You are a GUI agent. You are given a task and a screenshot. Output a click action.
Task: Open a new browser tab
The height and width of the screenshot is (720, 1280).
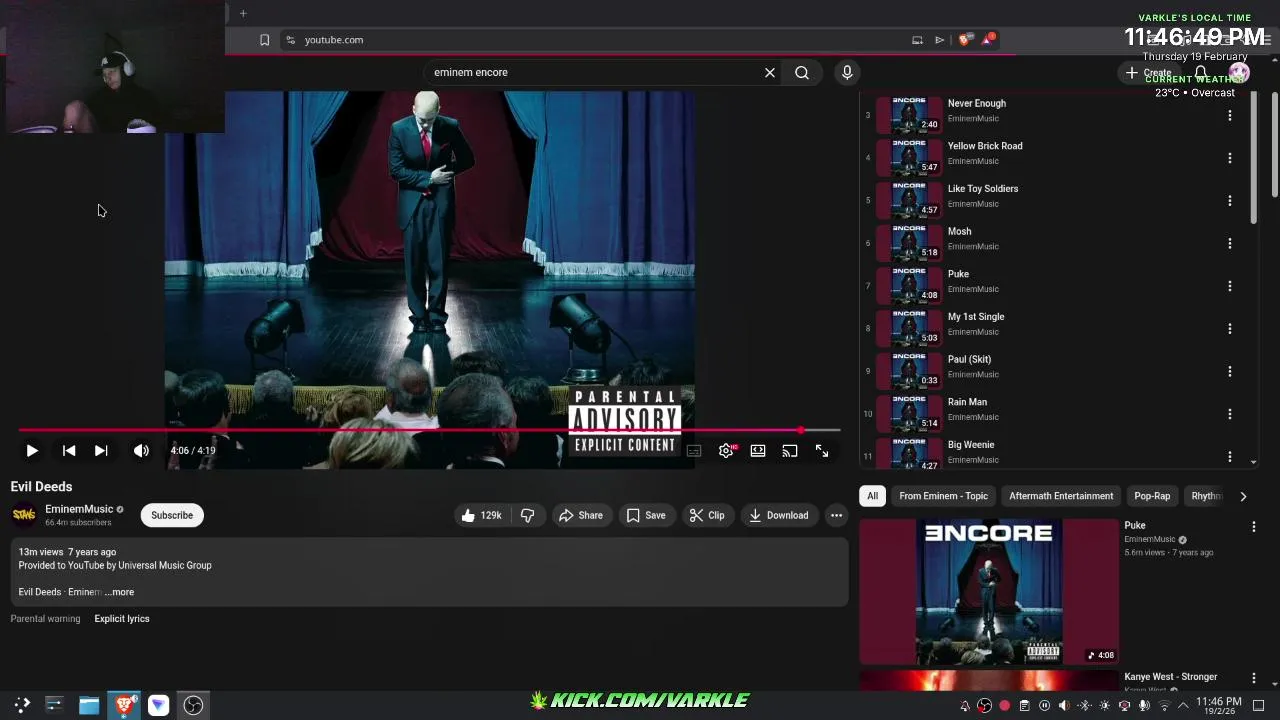[x=243, y=13]
